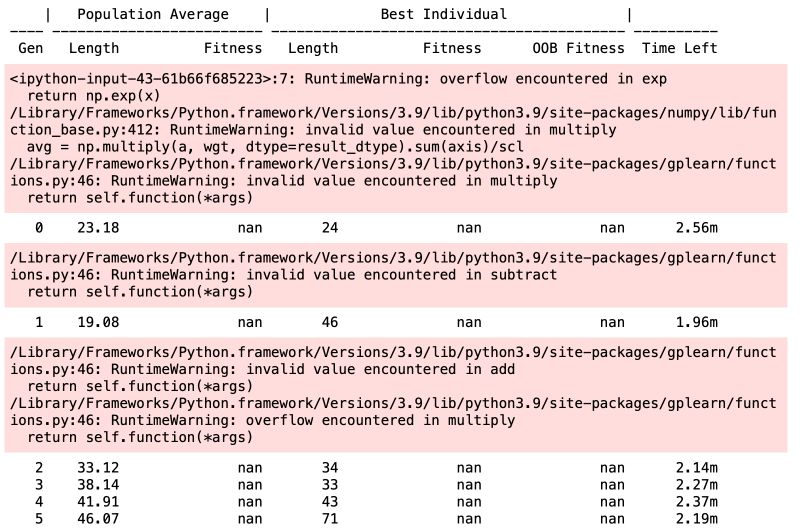
Task: Click population length value 46.07
Action: 98,519
